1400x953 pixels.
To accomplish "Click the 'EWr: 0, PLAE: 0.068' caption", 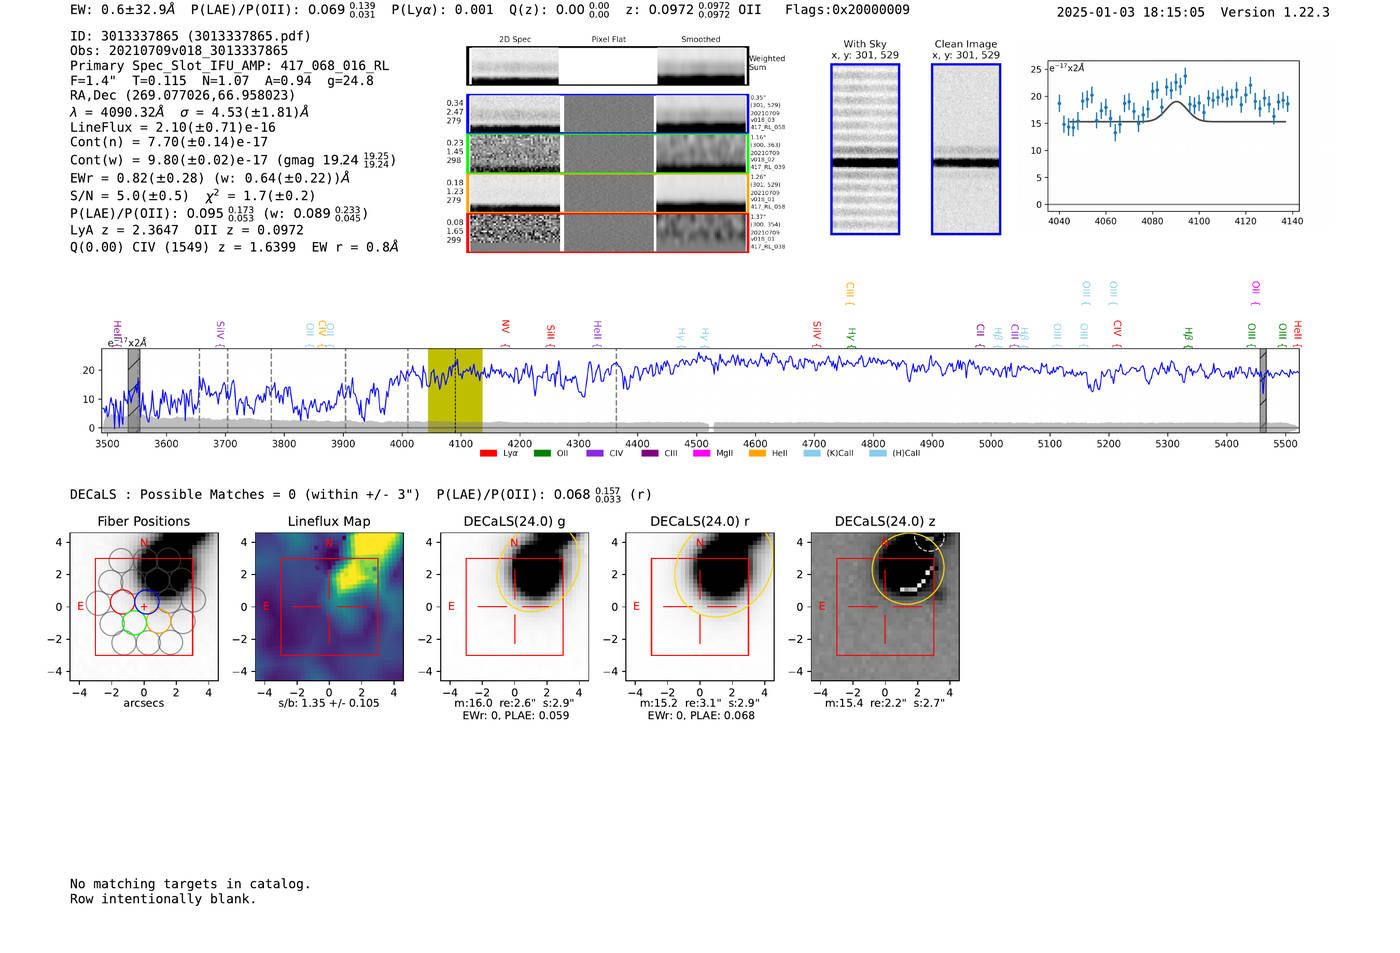I will [701, 716].
